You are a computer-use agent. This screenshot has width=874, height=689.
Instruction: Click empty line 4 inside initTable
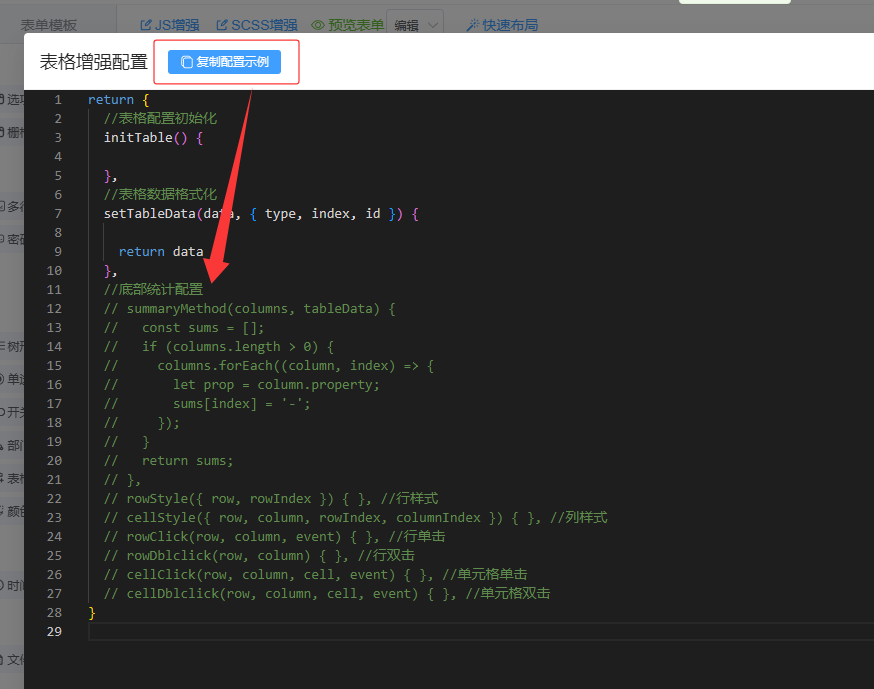pos(300,157)
